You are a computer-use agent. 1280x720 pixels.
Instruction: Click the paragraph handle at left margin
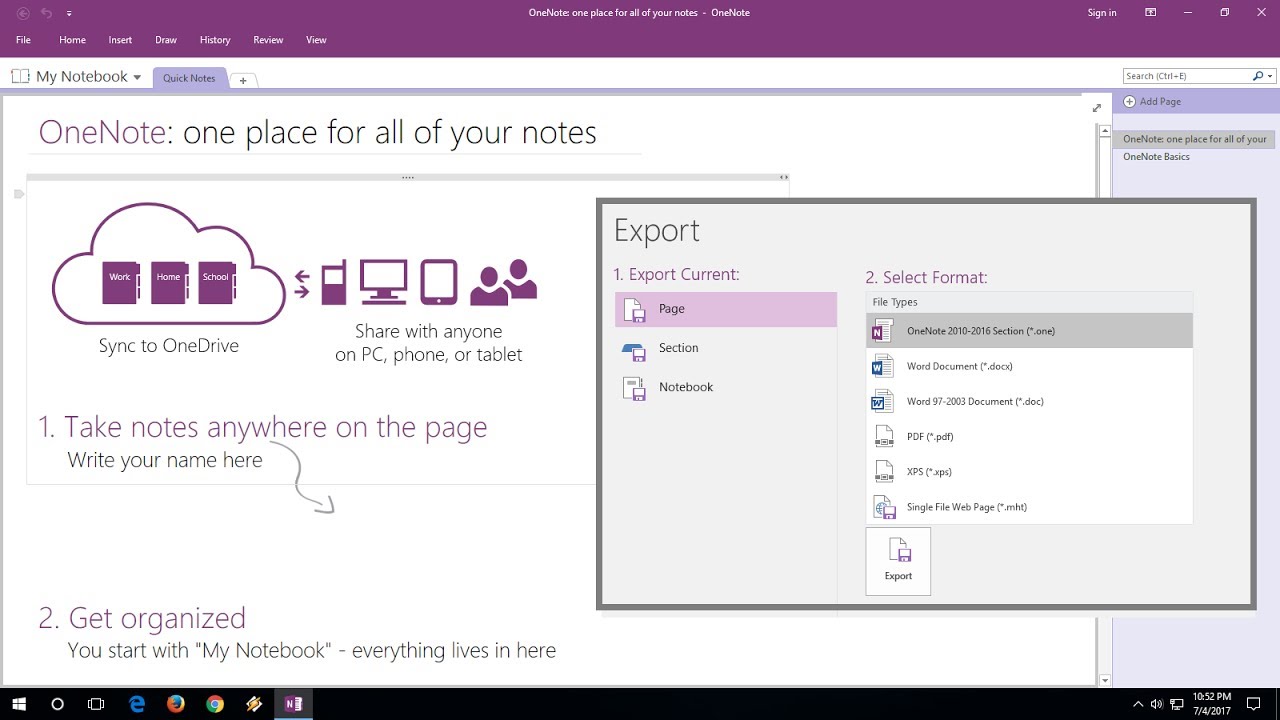(18, 194)
